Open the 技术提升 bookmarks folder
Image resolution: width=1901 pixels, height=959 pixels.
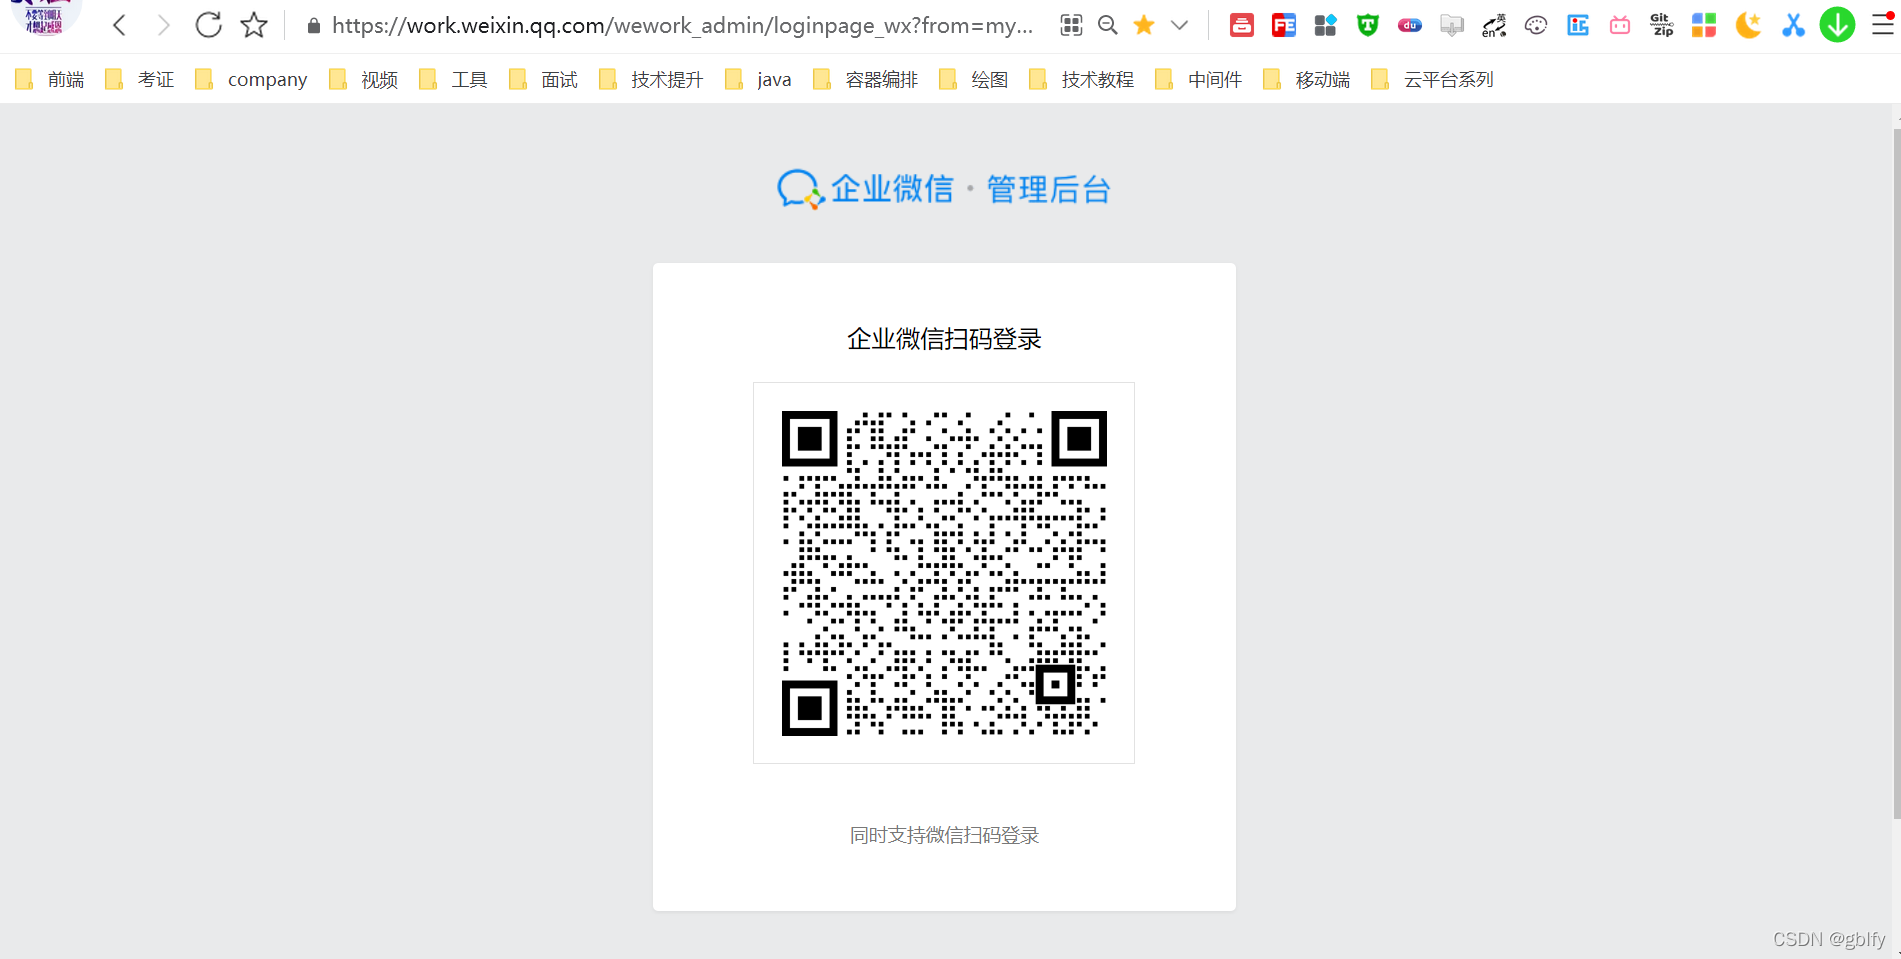(652, 80)
